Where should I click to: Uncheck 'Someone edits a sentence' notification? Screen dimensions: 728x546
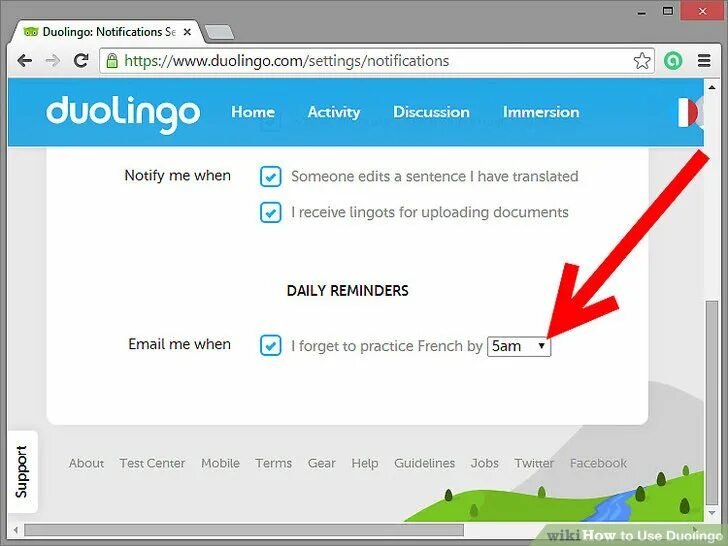coord(271,176)
